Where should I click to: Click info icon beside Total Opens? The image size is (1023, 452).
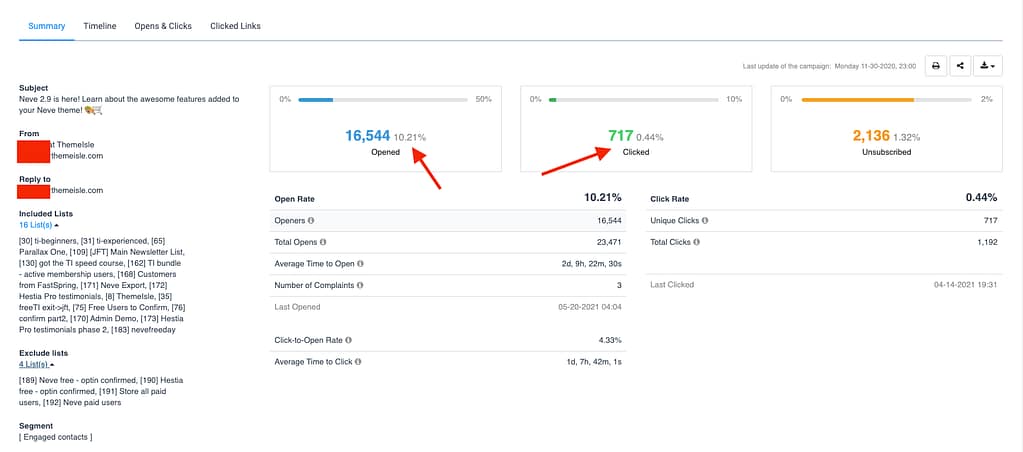coord(323,242)
